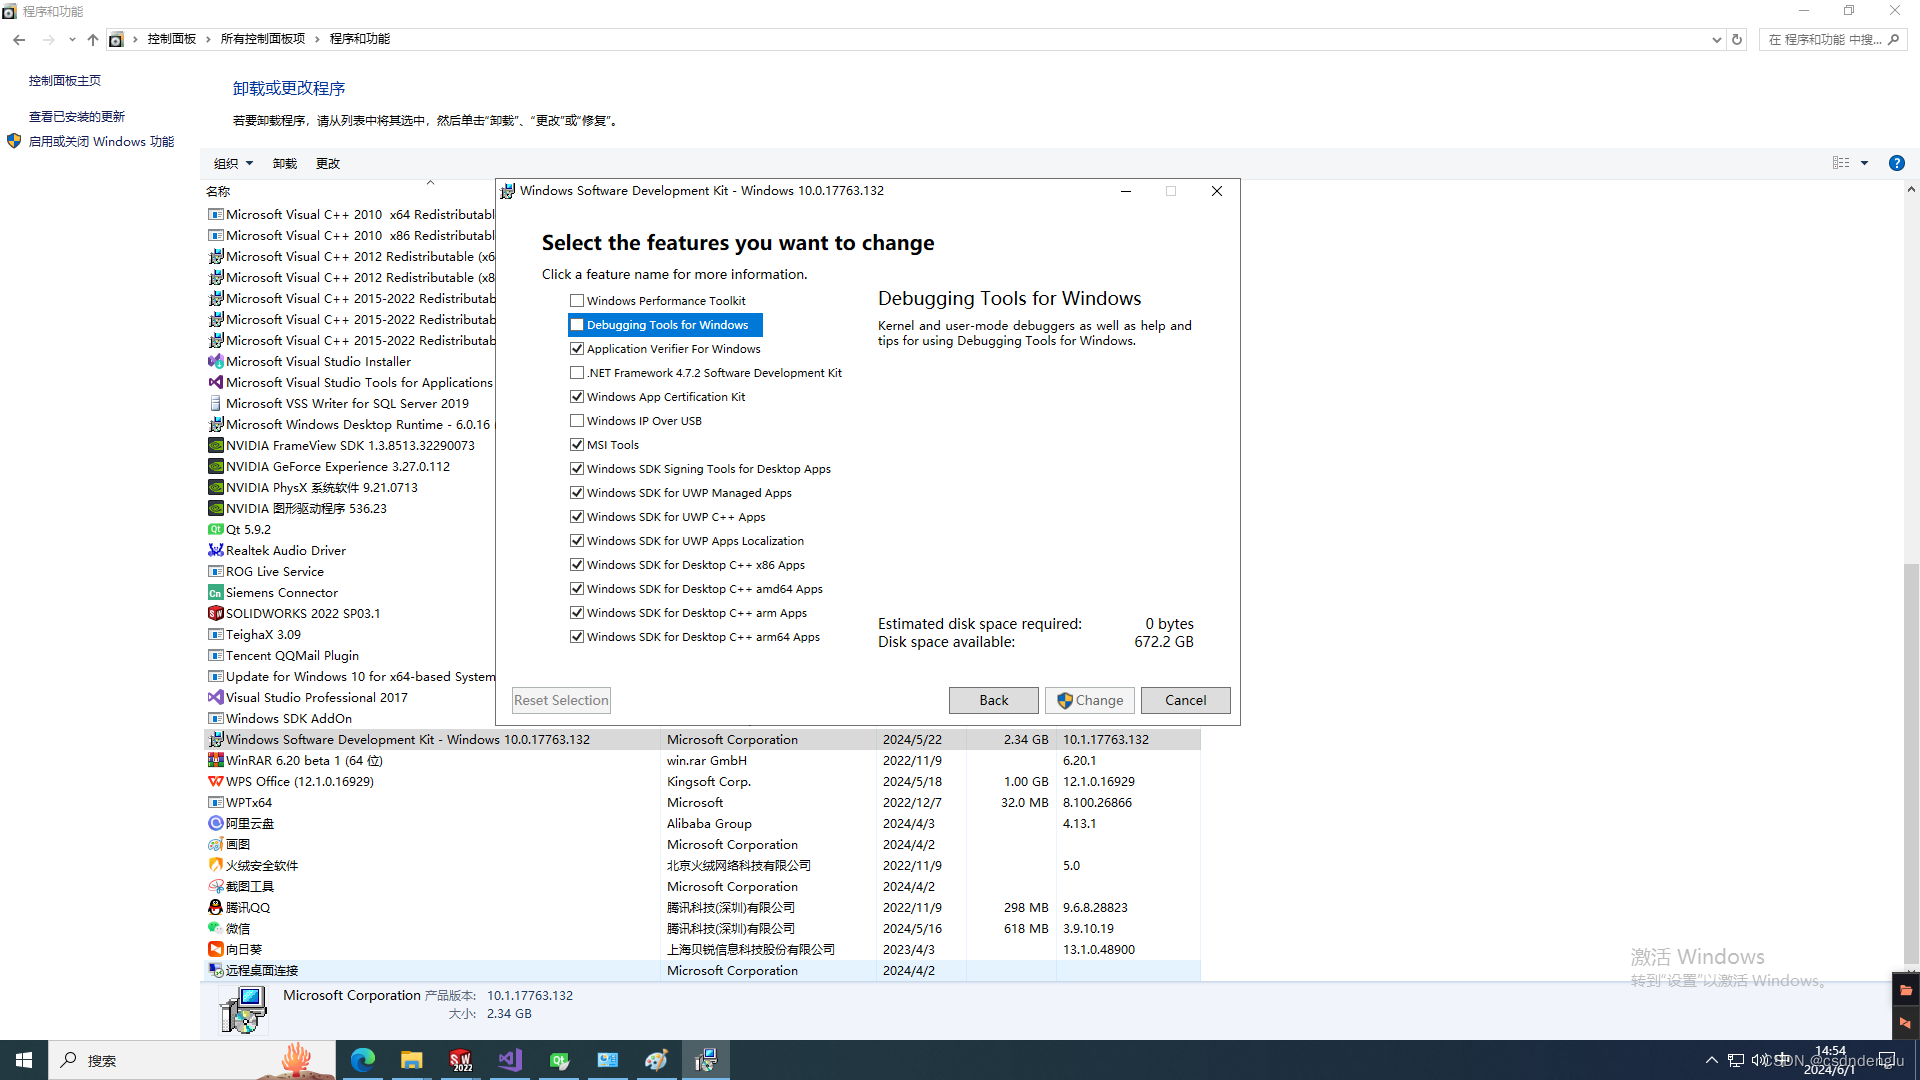This screenshot has width=1920, height=1080.
Task: Open the 组织 dropdown menu
Action: point(233,164)
